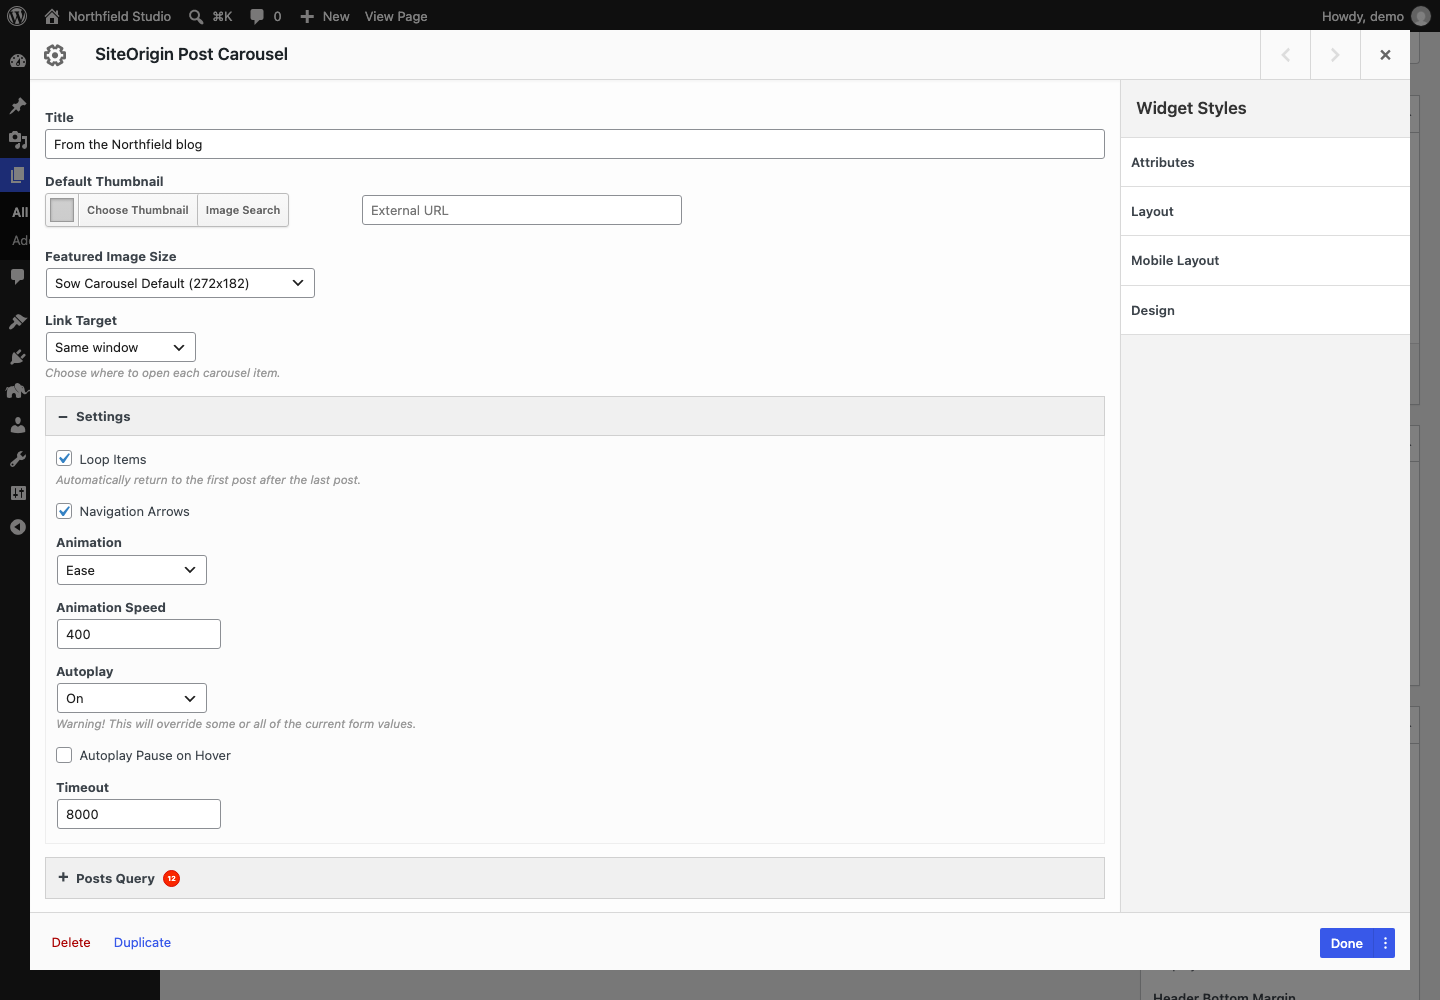This screenshot has height=1000, width=1440.
Task: Open the Done button's more options menu
Action: pyautogui.click(x=1385, y=943)
